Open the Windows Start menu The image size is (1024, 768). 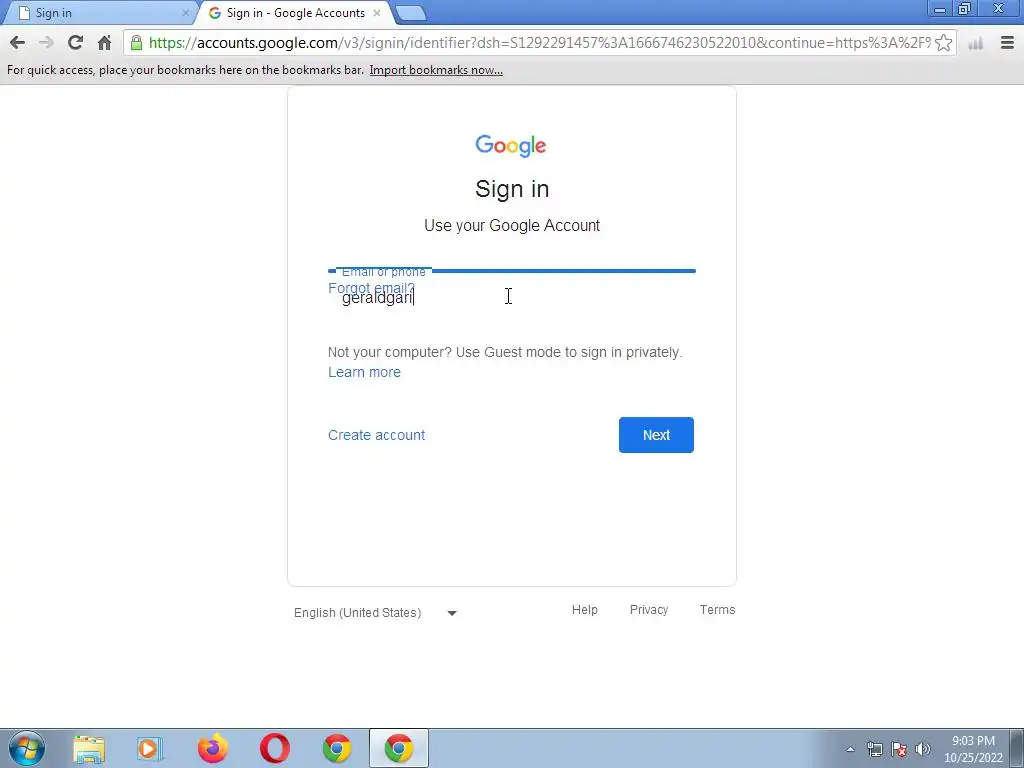point(26,748)
